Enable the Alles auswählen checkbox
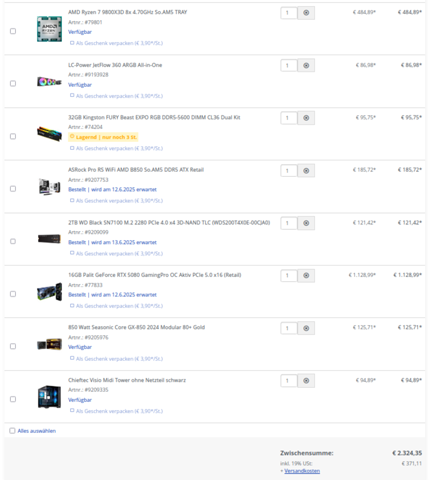 (x=12, y=431)
